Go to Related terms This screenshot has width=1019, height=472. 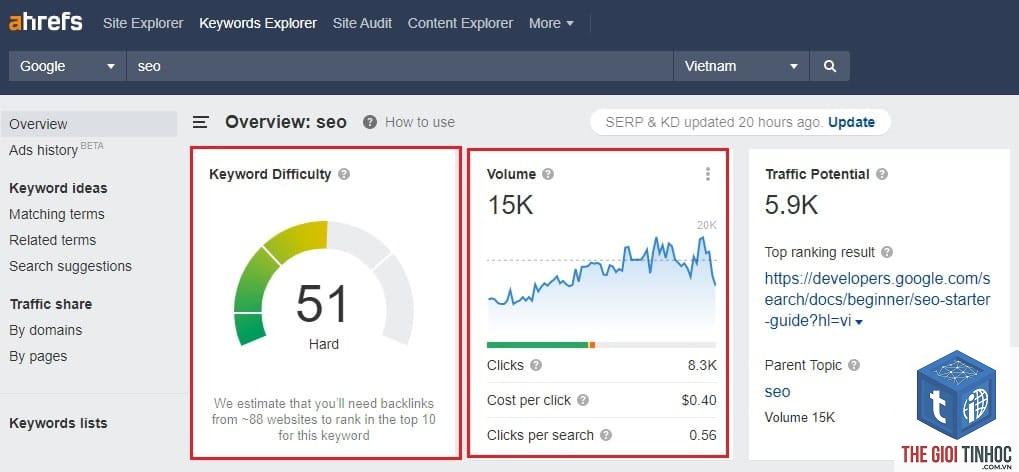(x=53, y=240)
